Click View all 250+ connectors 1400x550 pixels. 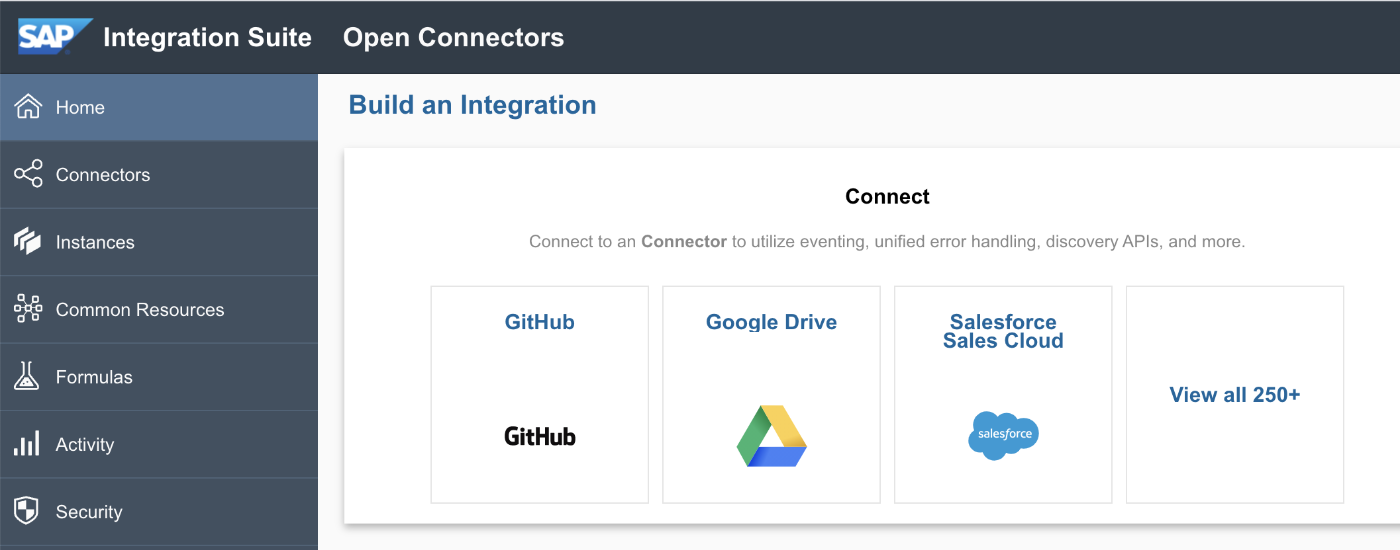[1235, 394]
